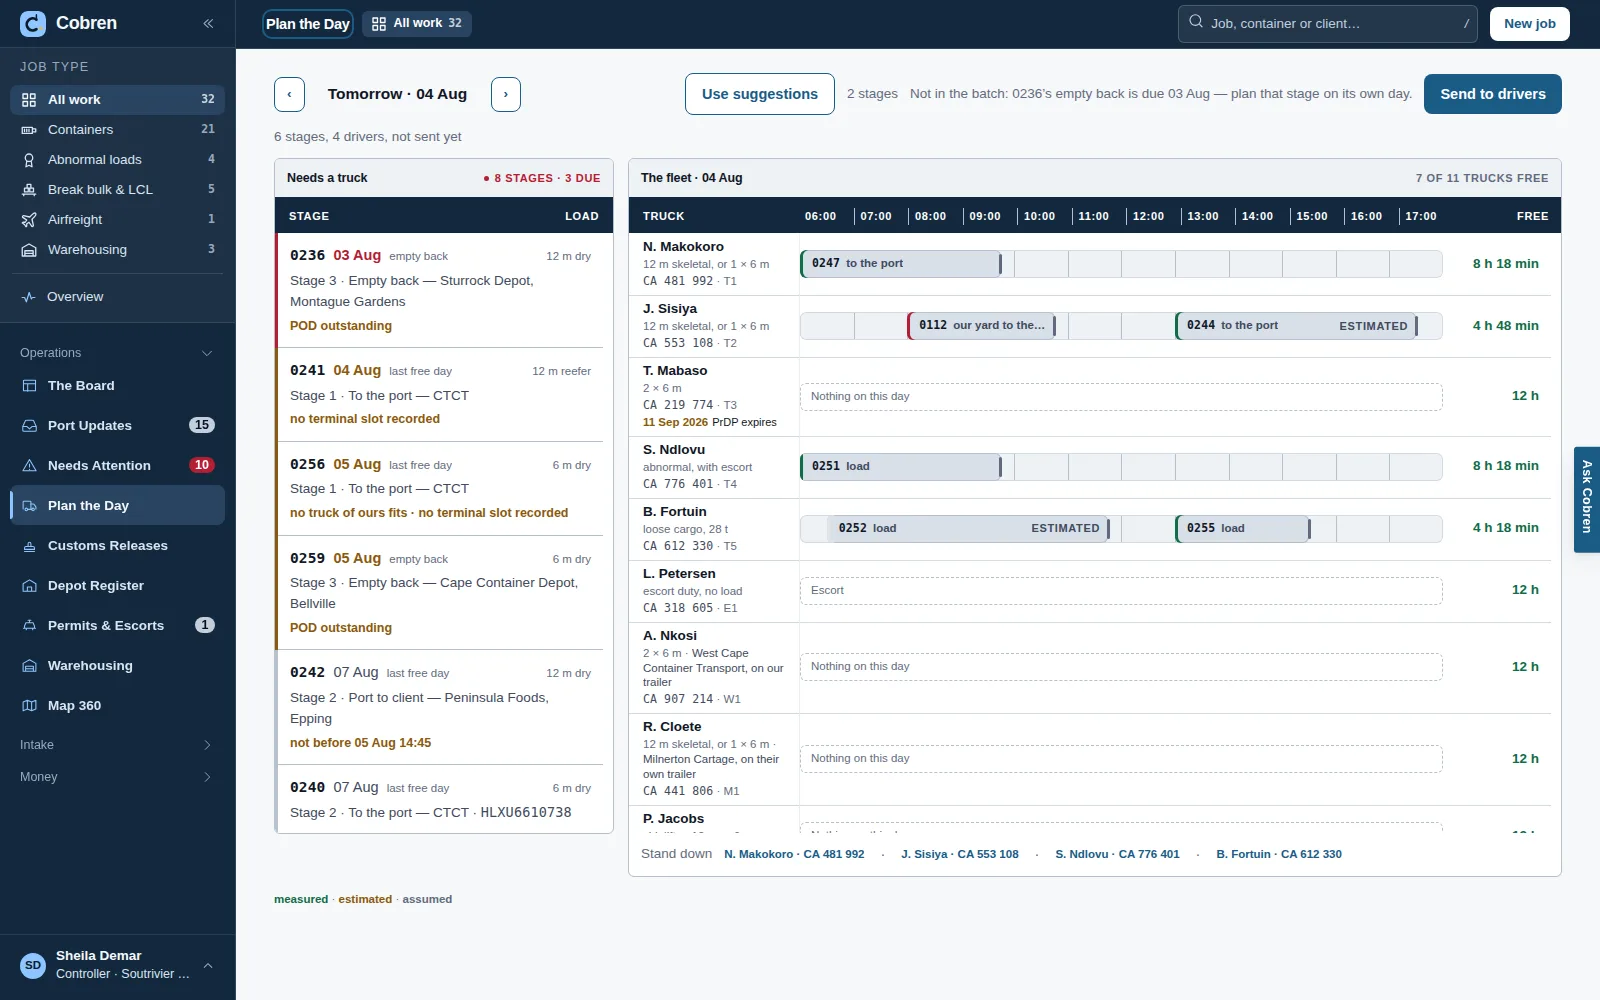The height and width of the screenshot is (1000, 1600).
Task: Focus the job, container or client search field
Action: click(1328, 24)
